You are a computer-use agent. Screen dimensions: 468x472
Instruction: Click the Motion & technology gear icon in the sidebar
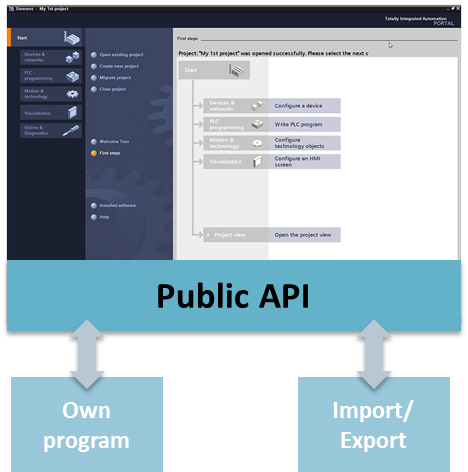coord(72,94)
